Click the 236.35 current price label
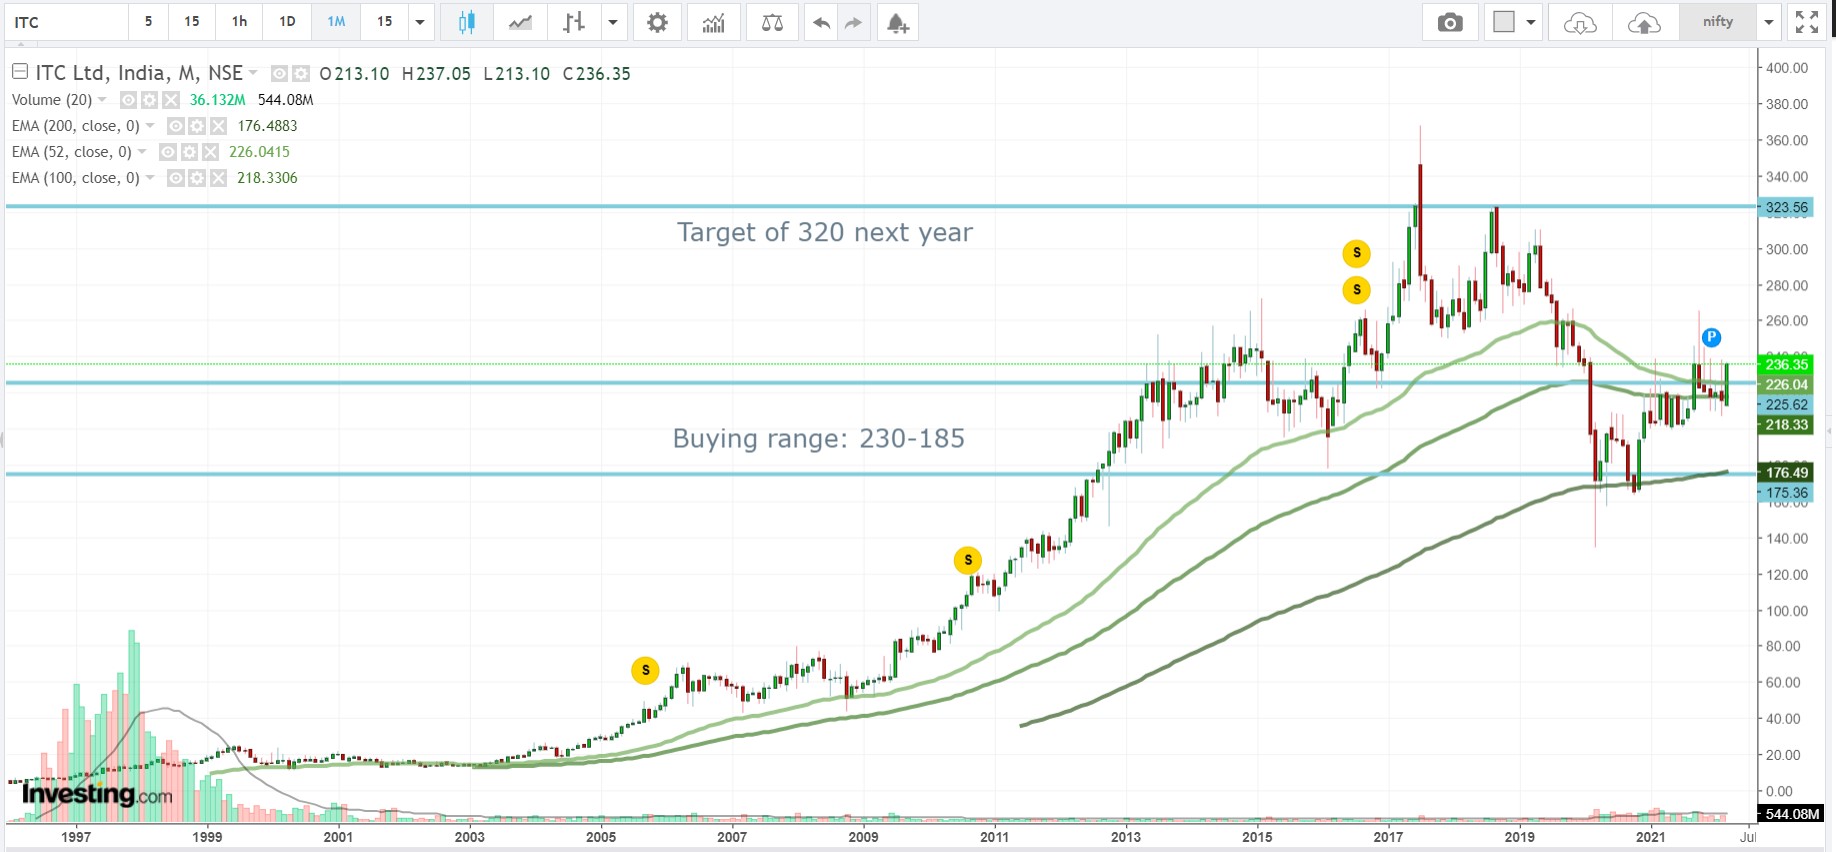Image resolution: width=1836 pixels, height=852 pixels. coord(1786,365)
